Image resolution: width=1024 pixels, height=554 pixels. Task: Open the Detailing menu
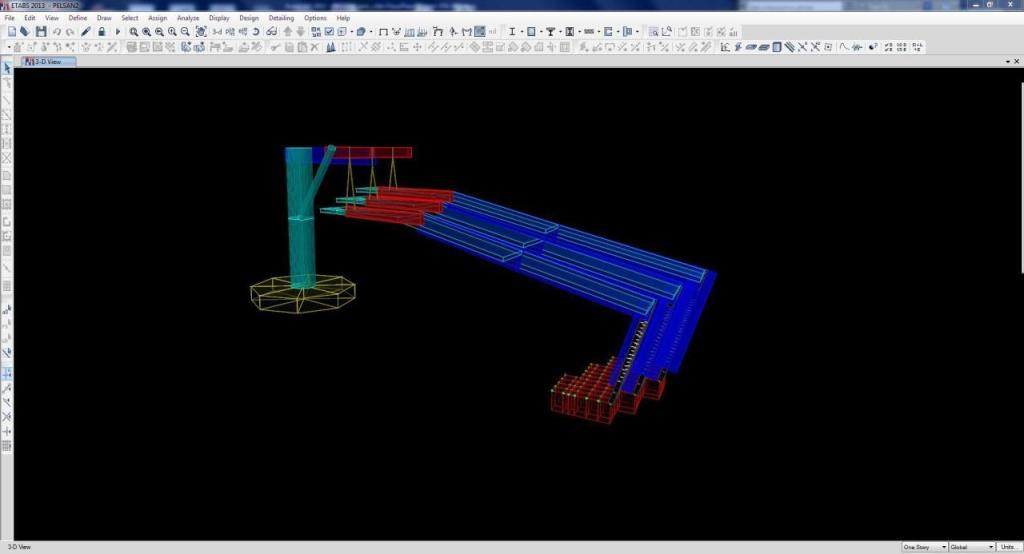(x=281, y=18)
